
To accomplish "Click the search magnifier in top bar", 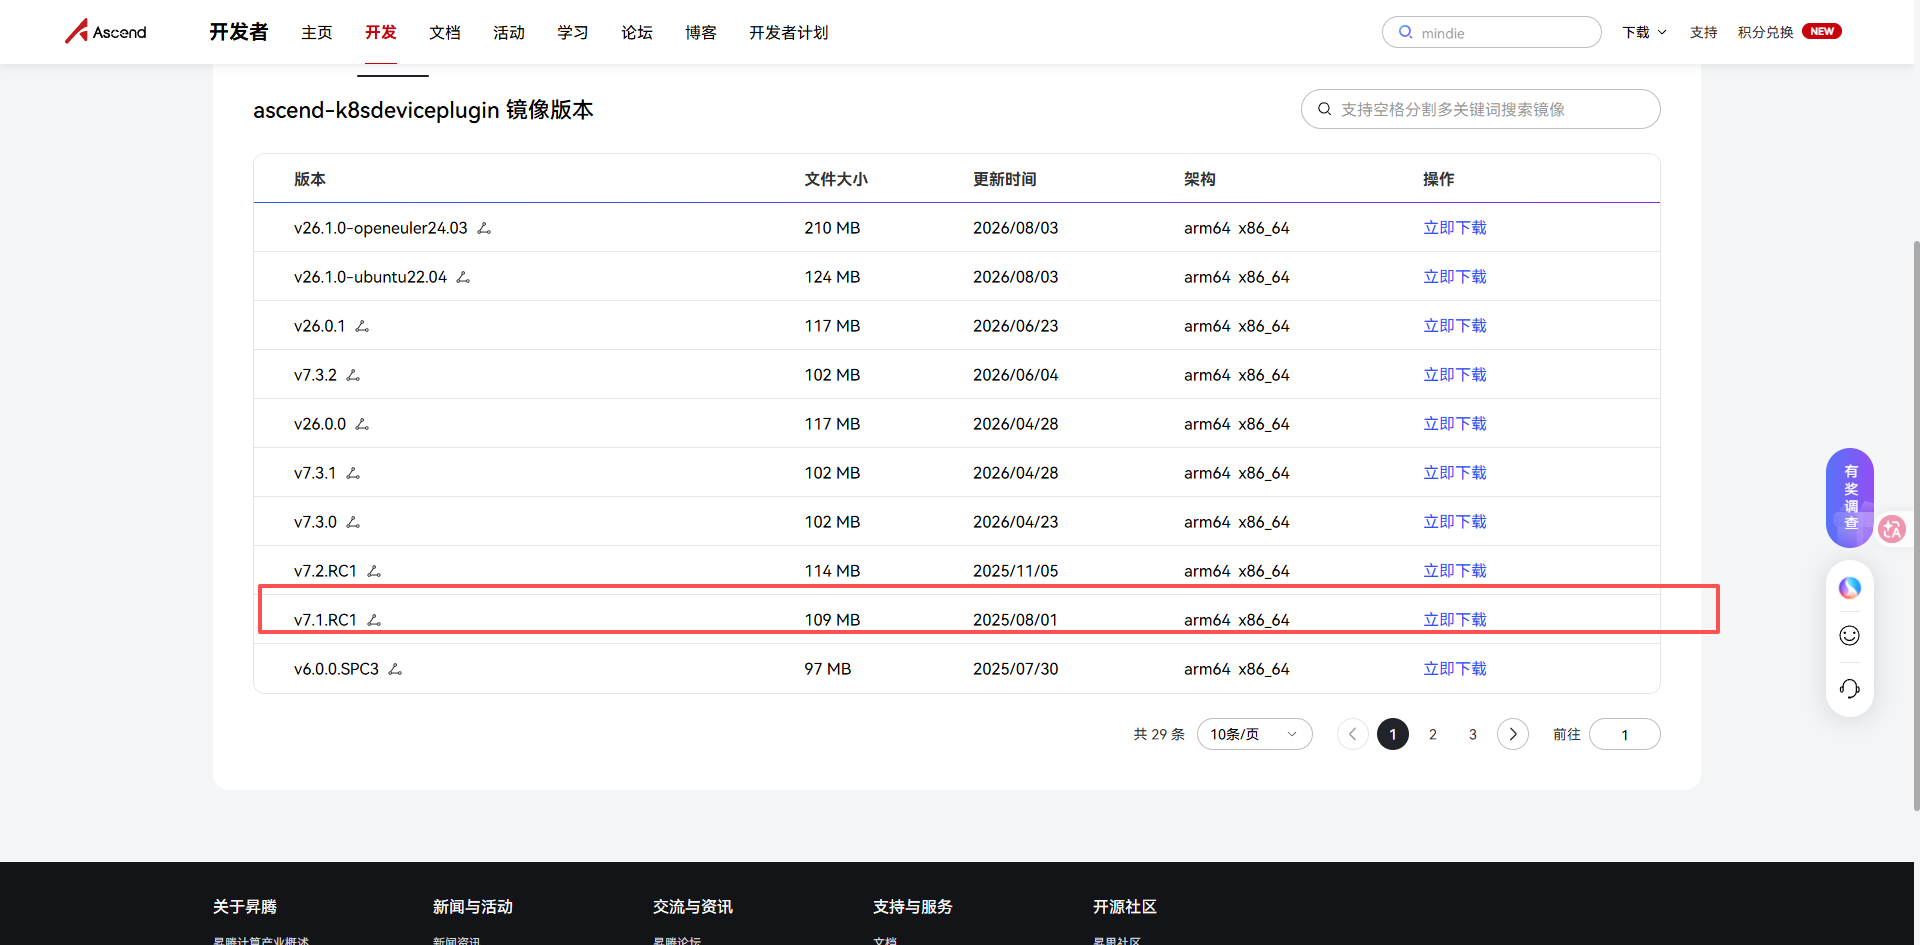I will coord(1405,32).
